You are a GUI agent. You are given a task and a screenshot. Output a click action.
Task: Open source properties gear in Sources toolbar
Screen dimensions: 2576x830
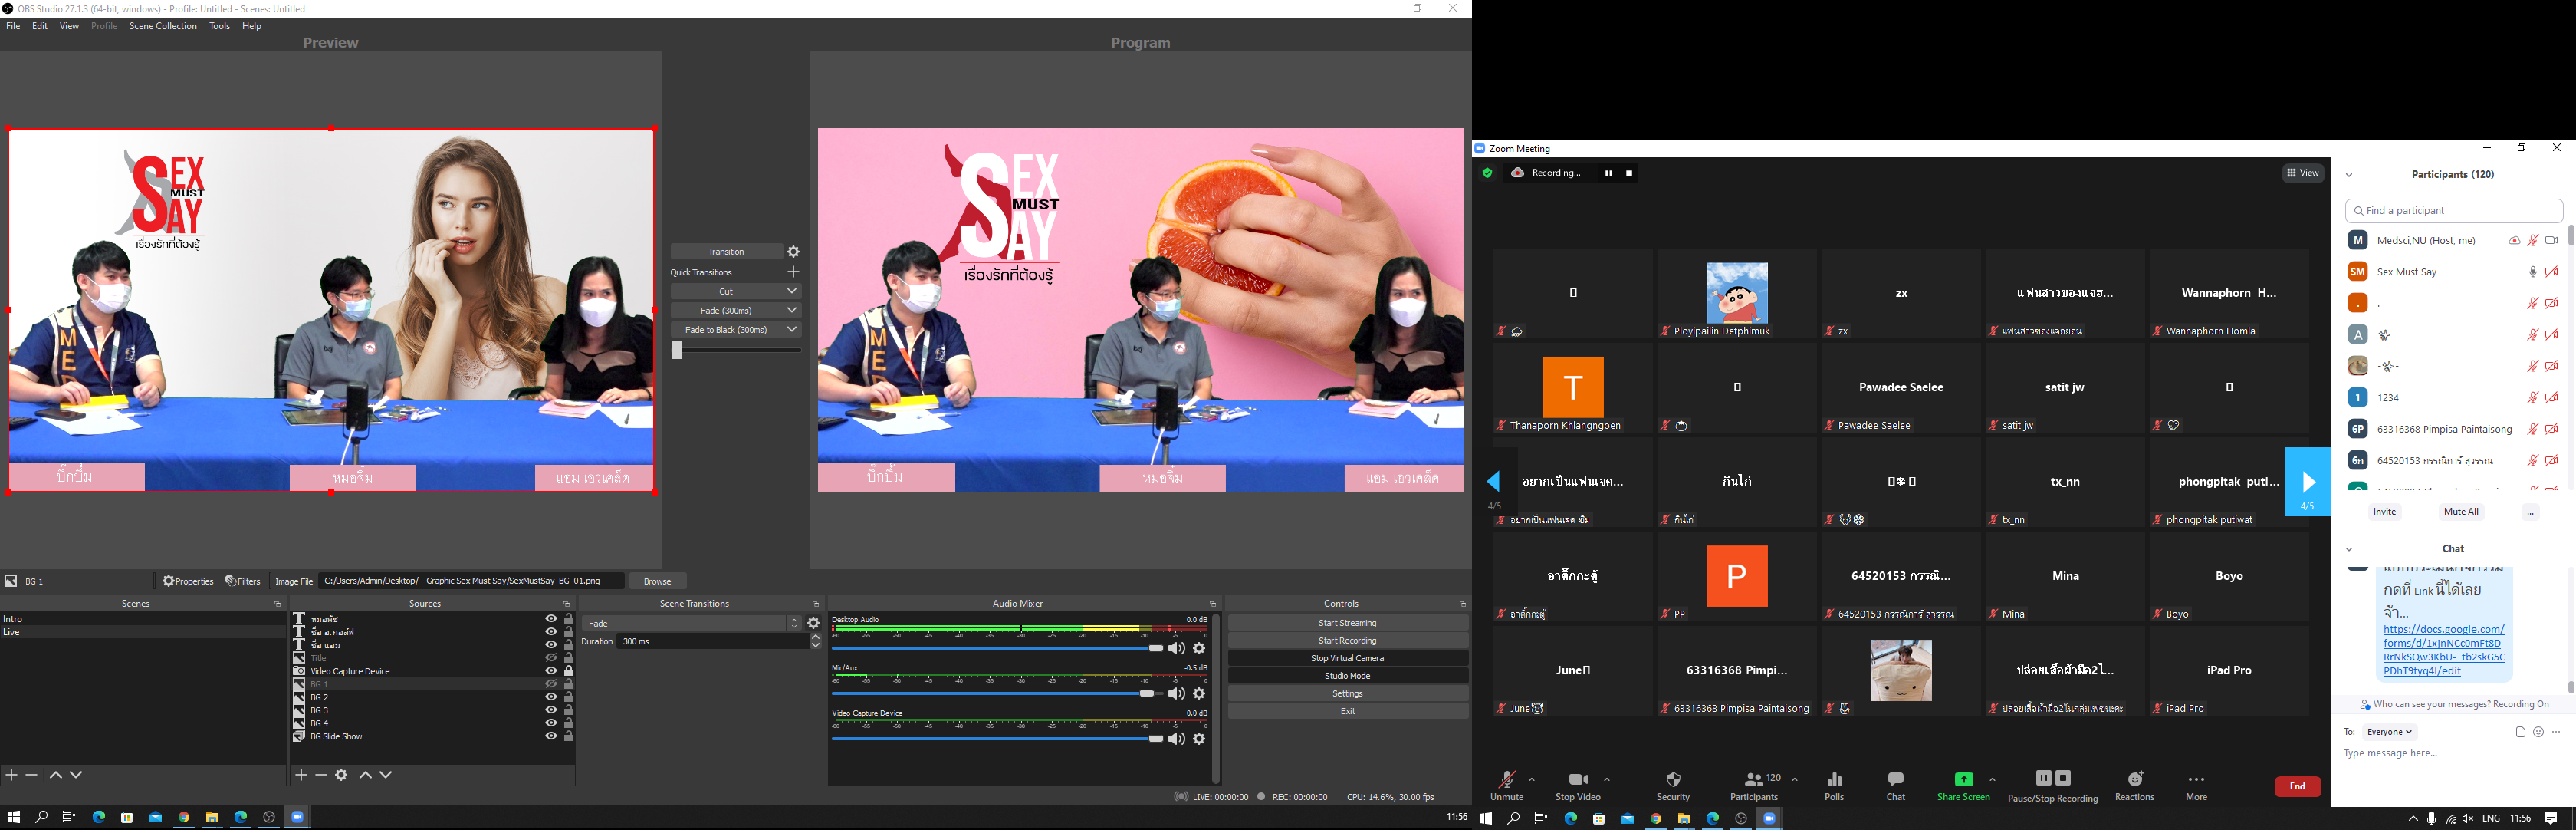point(342,775)
